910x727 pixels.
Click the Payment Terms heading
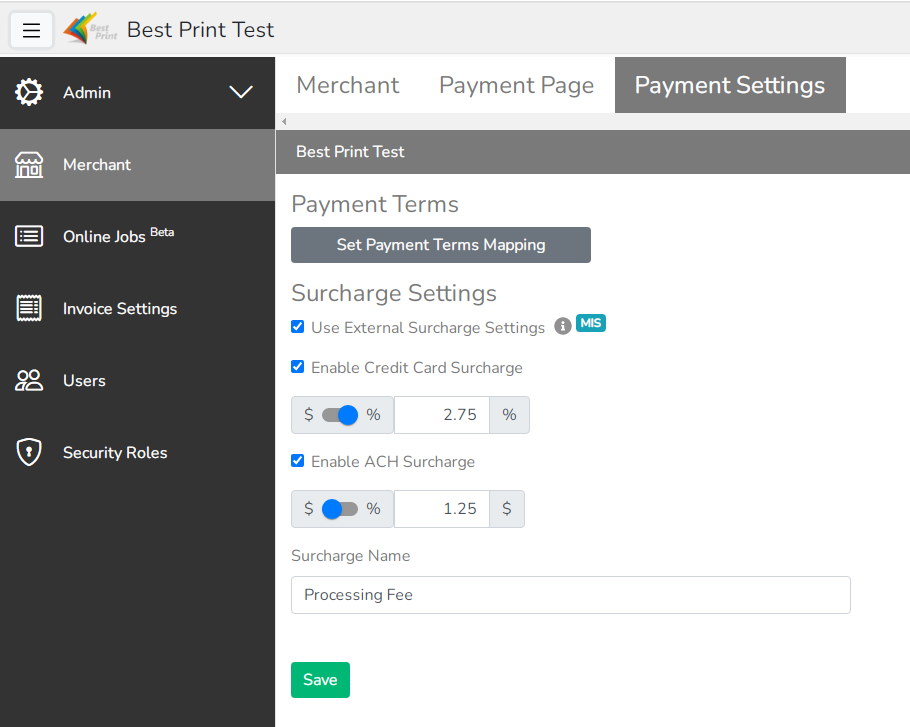375,204
